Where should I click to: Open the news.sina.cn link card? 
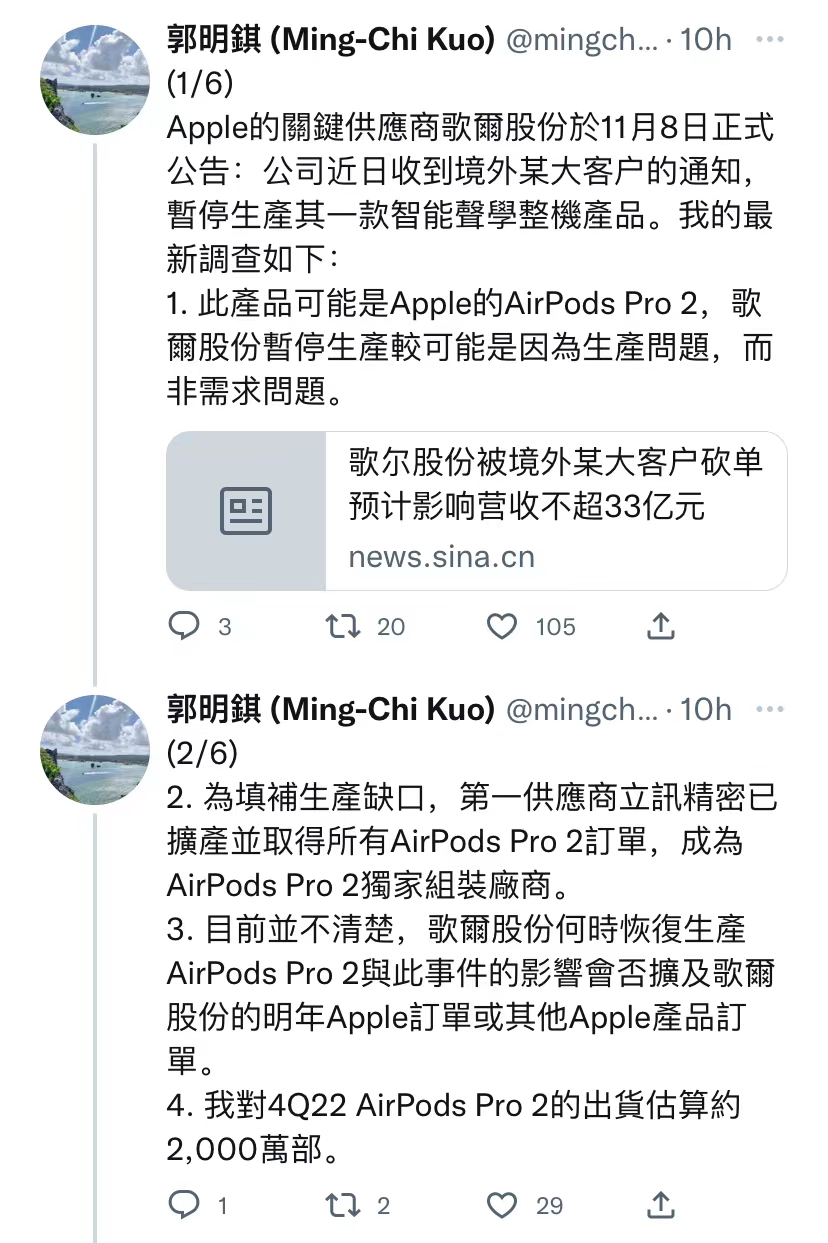[x=554, y=510]
